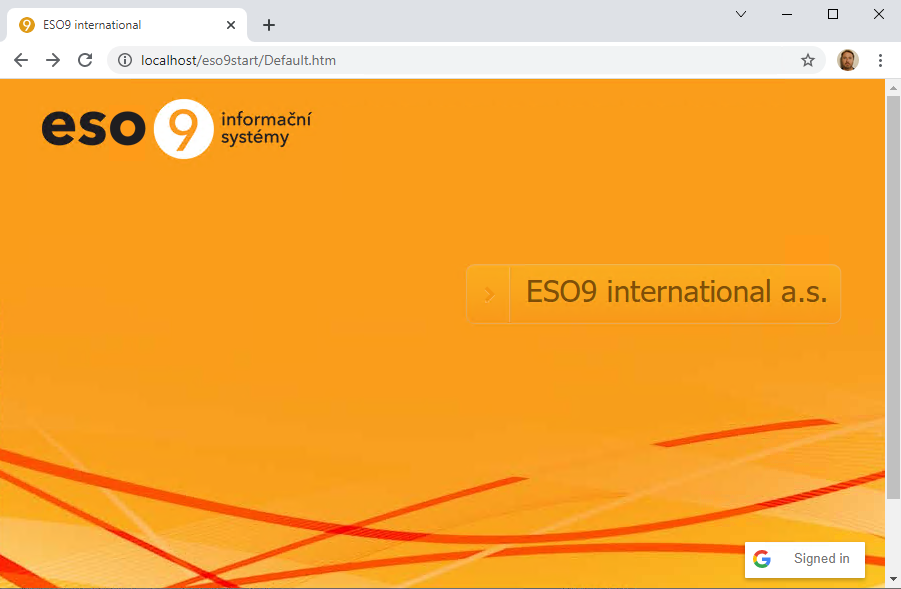Click the page's vertical scrollbar thumb

[x=893, y=297]
